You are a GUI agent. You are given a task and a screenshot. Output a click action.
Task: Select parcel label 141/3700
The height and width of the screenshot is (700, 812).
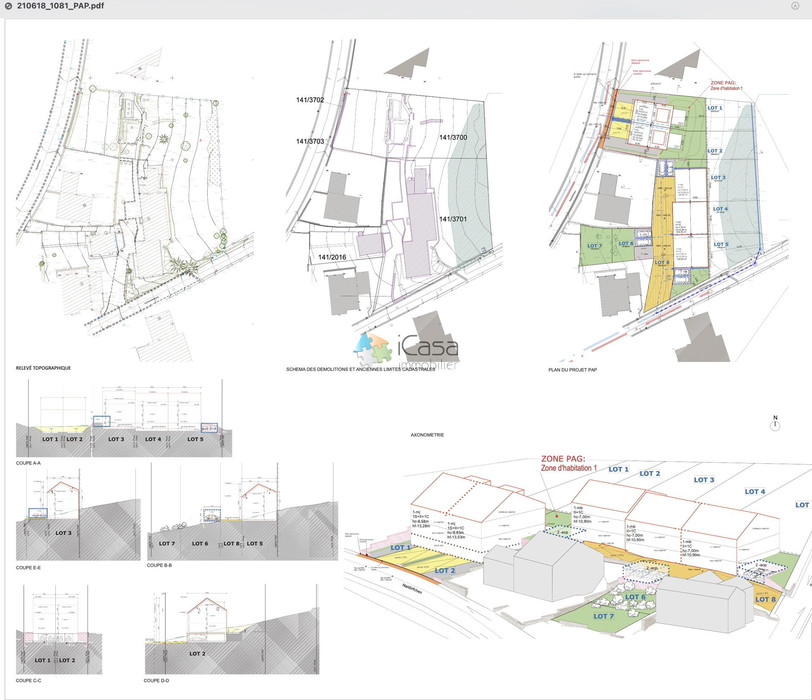click(x=453, y=136)
